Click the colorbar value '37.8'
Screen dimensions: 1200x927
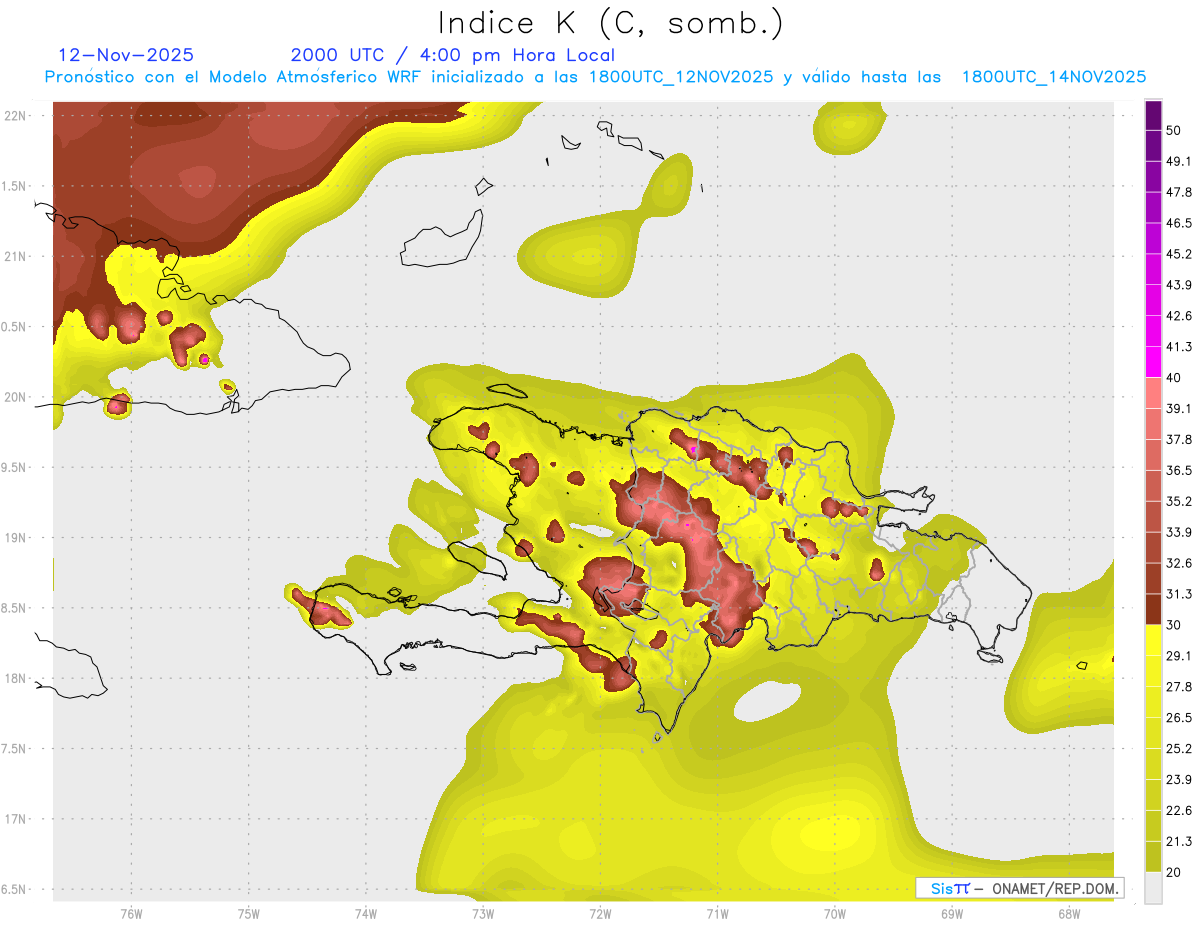[1178, 440]
